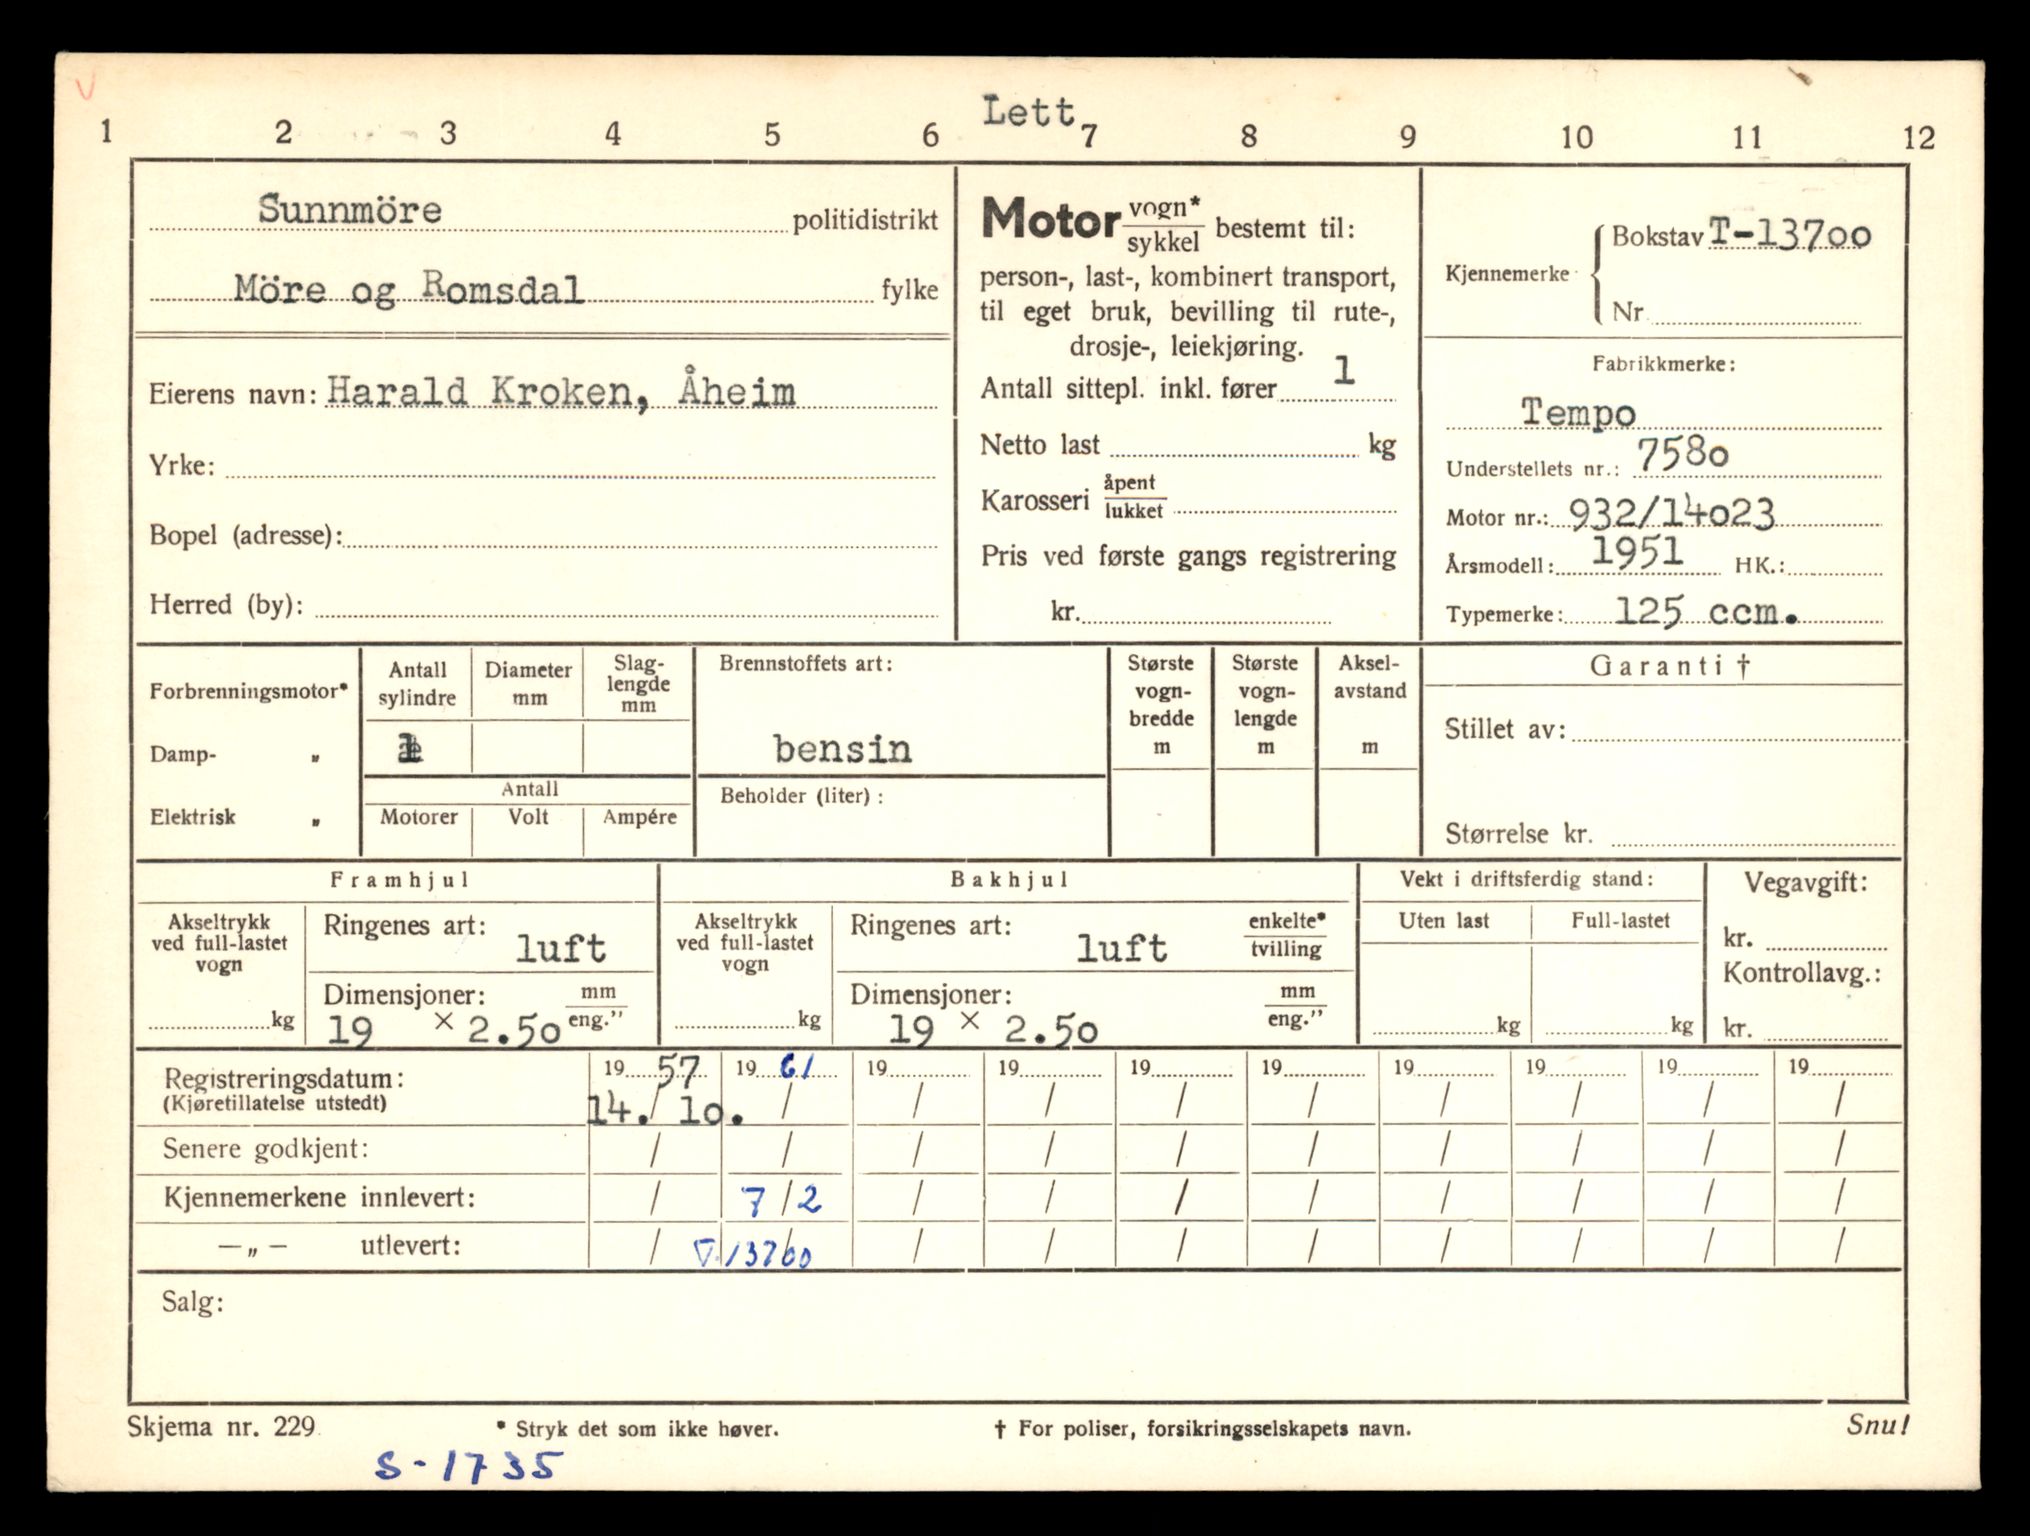Image resolution: width=2030 pixels, height=1536 pixels.
Task: Click Understellets nr. value '7580'
Action: click(x=1681, y=455)
